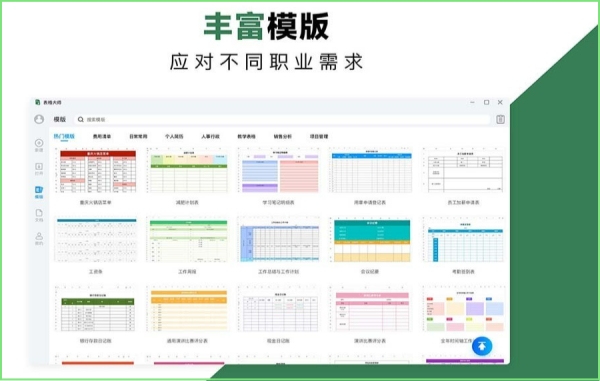
Task: Select 打开 (Open) in the left sidebar
Action: [39, 169]
